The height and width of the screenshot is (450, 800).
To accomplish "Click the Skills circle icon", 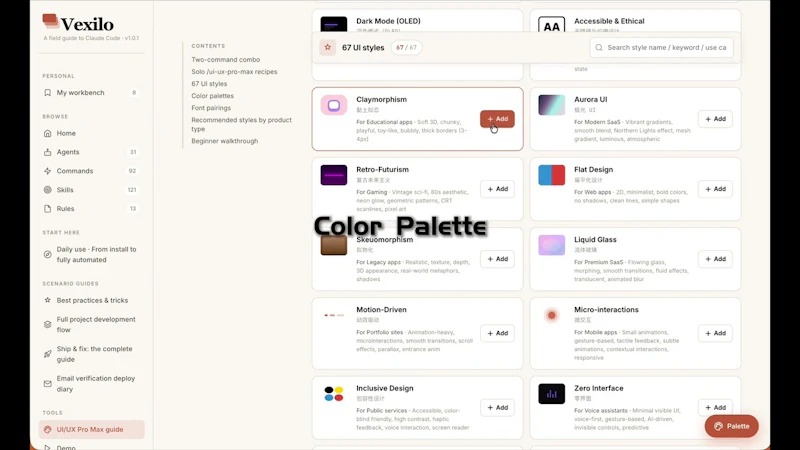I will click(x=47, y=190).
